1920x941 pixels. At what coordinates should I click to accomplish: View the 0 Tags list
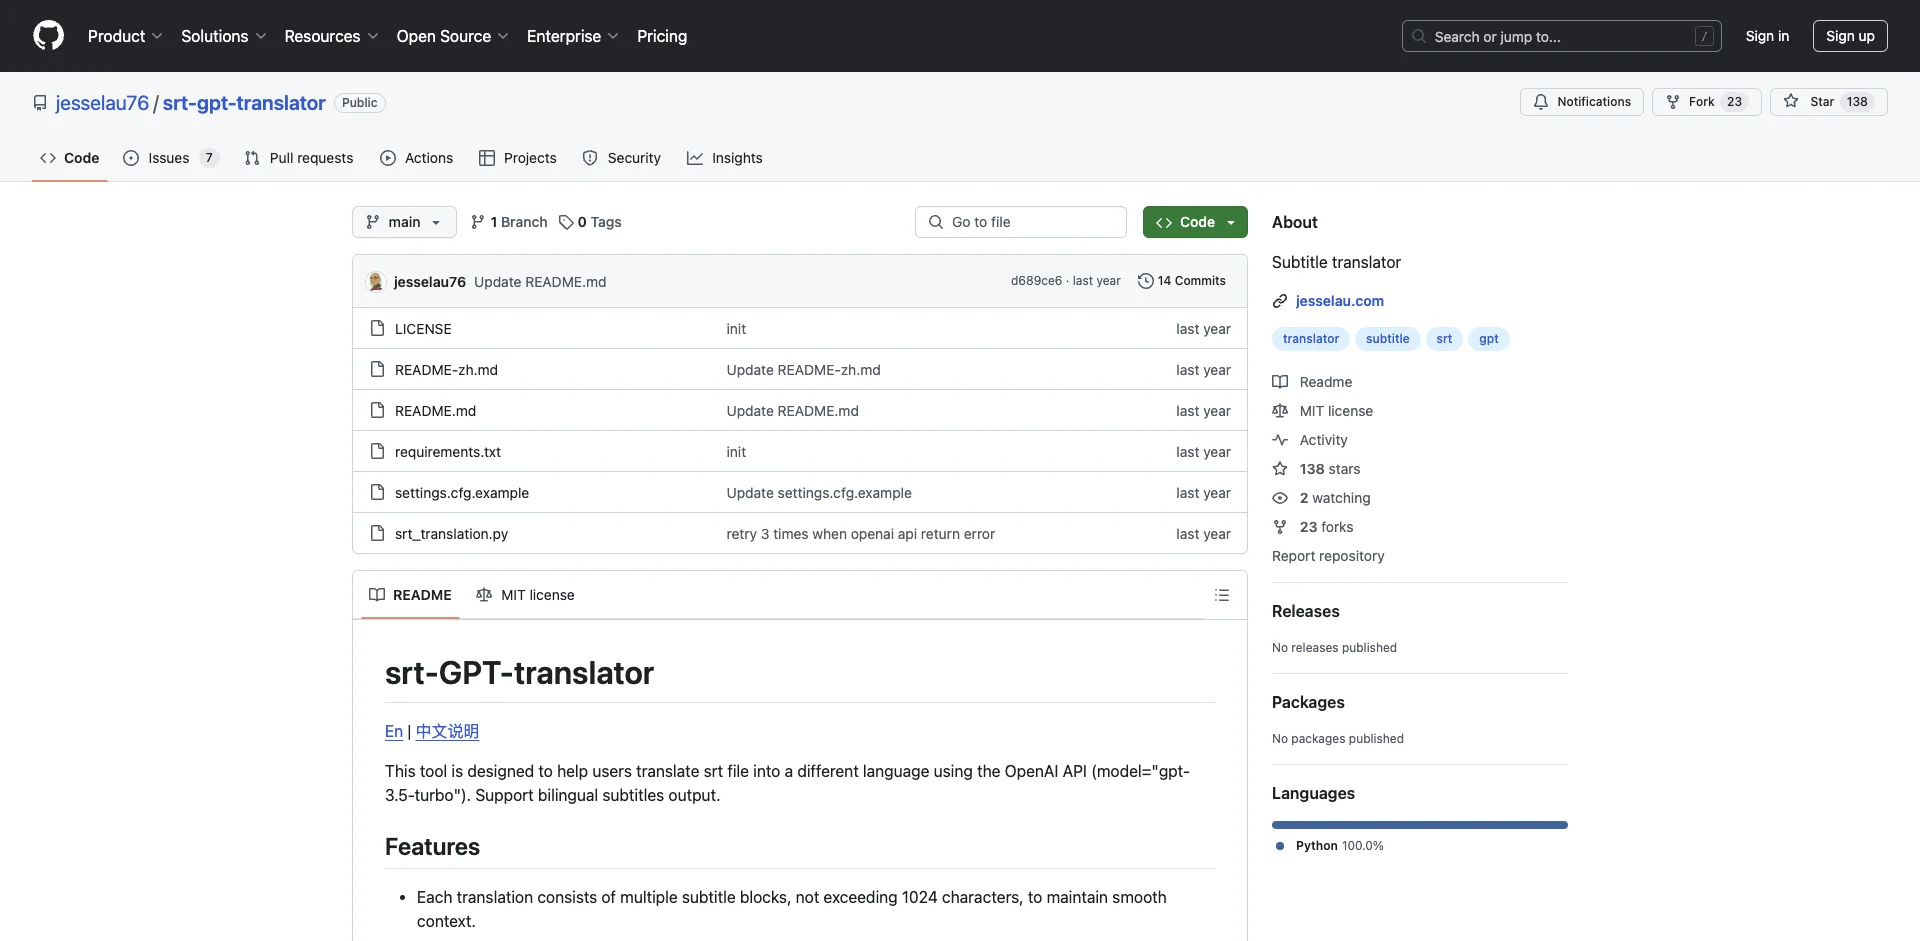pyautogui.click(x=590, y=222)
